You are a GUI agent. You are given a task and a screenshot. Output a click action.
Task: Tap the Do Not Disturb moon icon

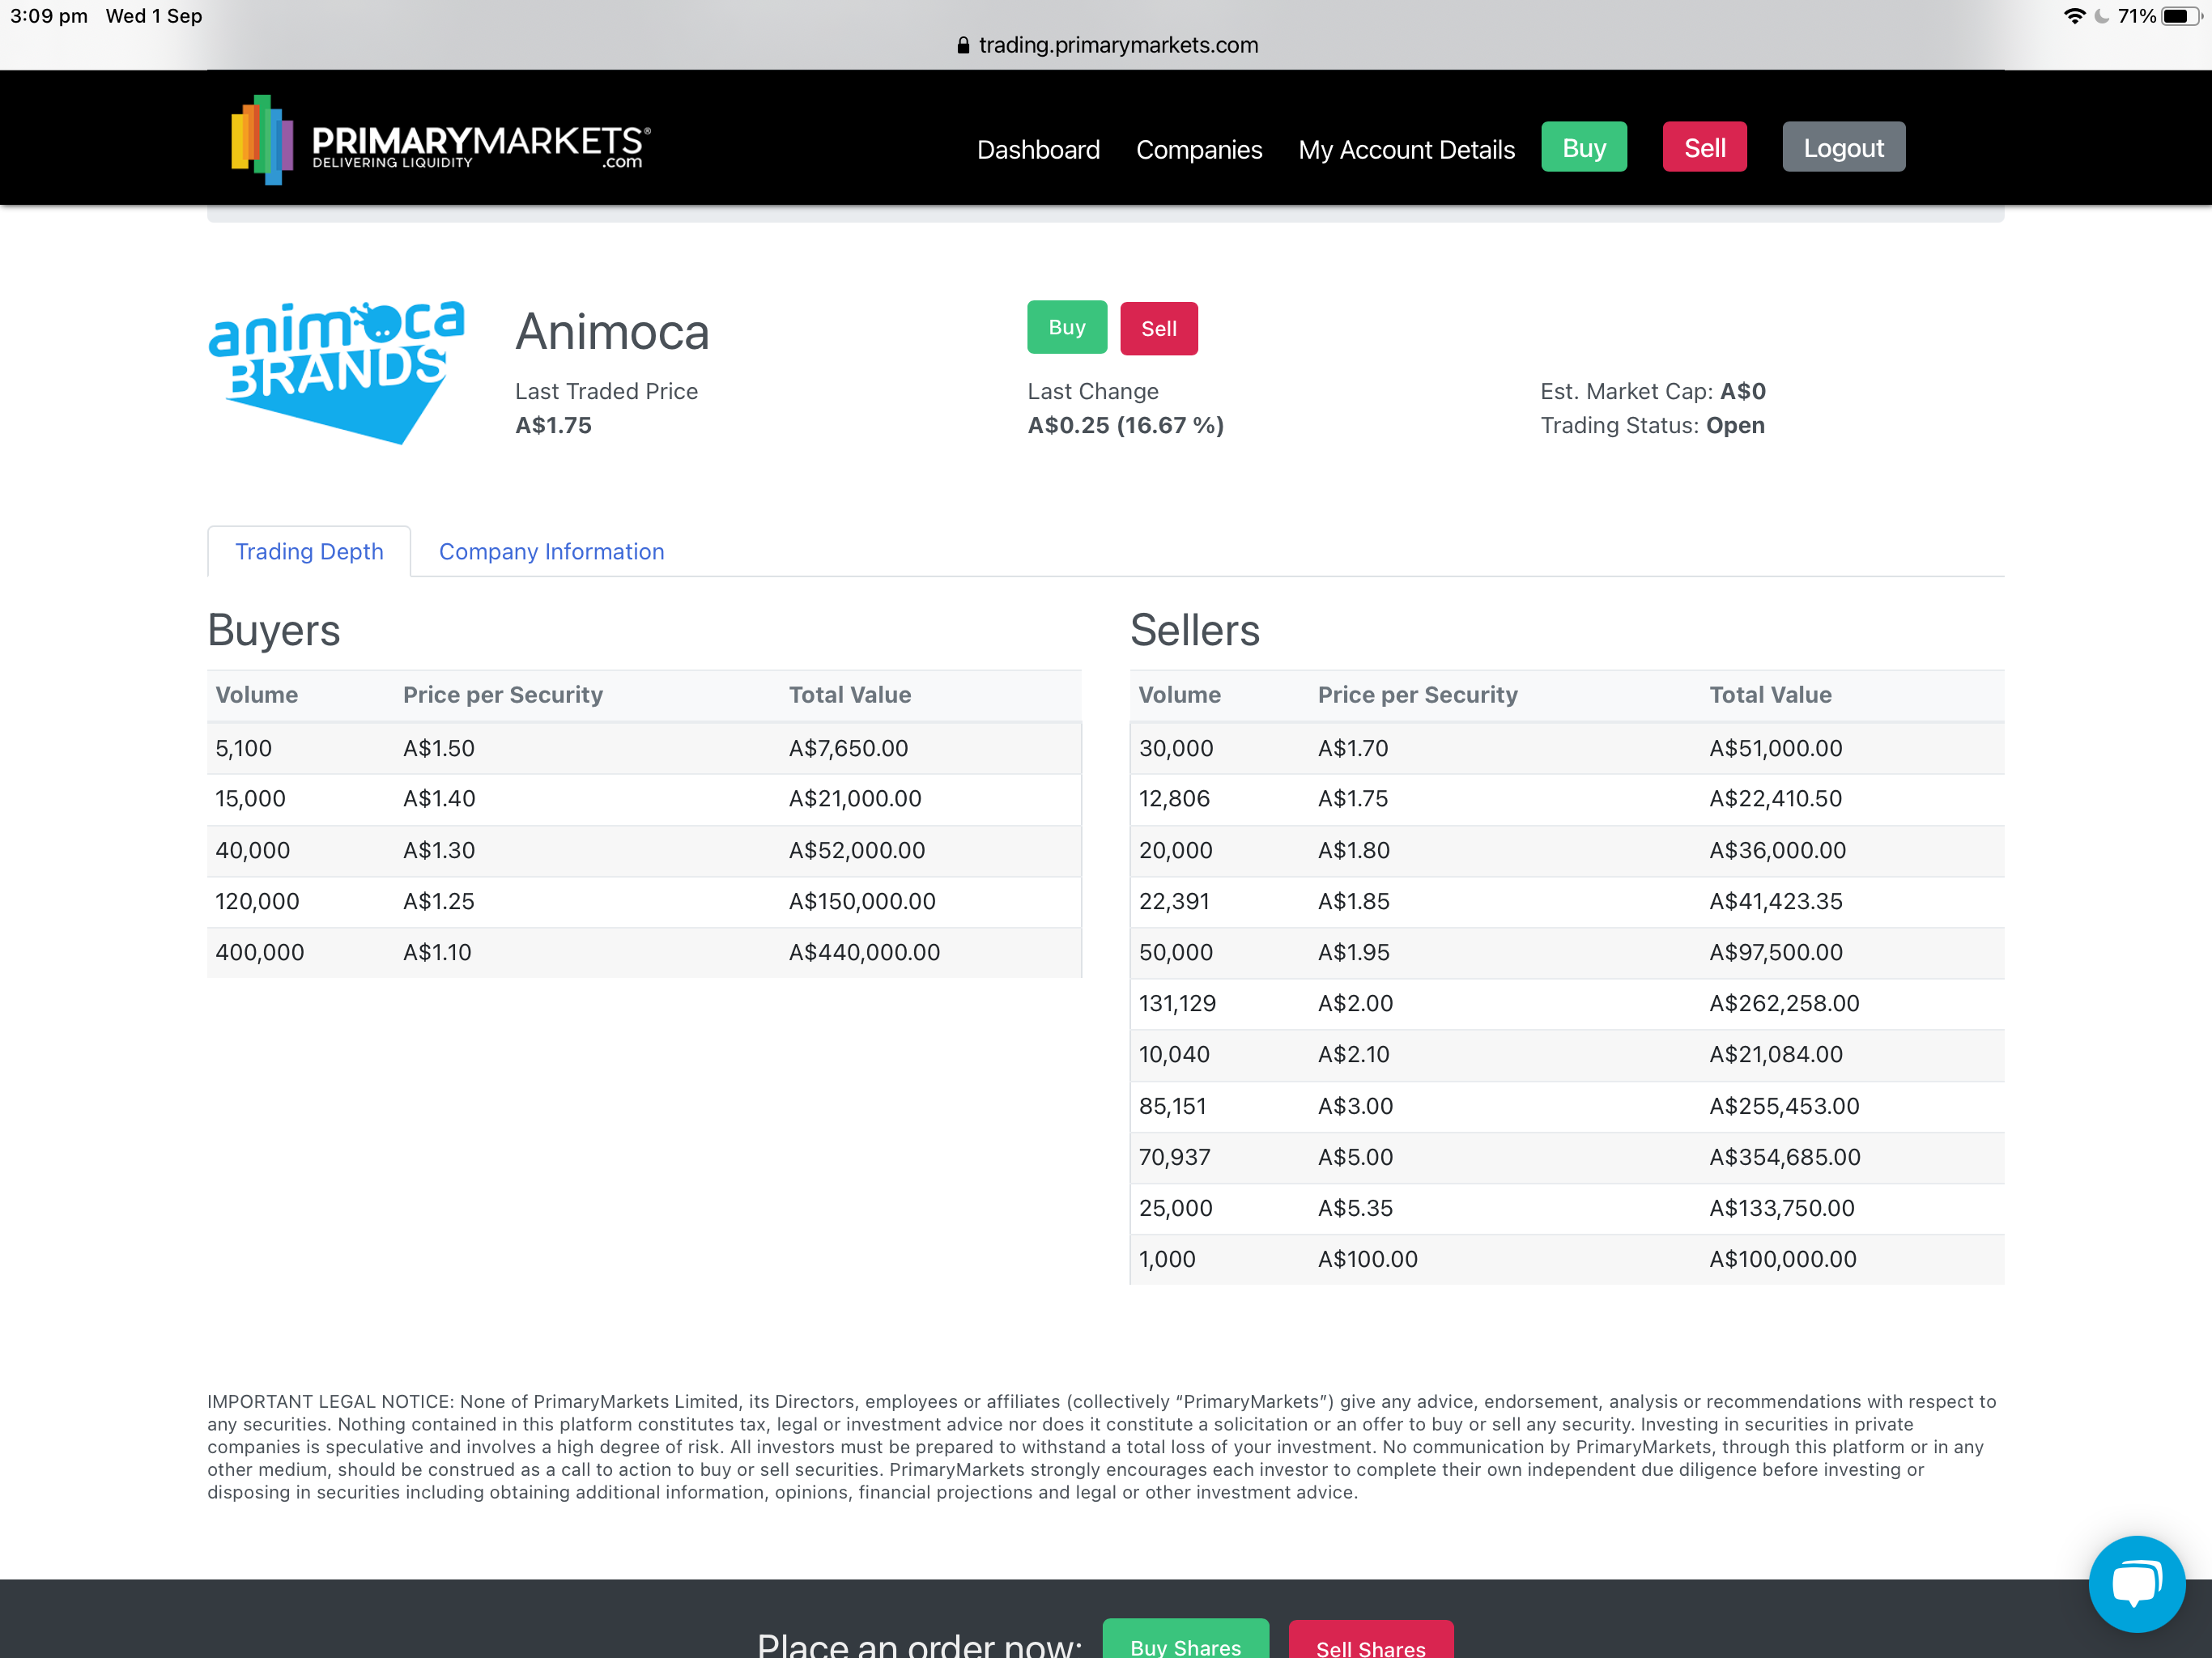2101,16
